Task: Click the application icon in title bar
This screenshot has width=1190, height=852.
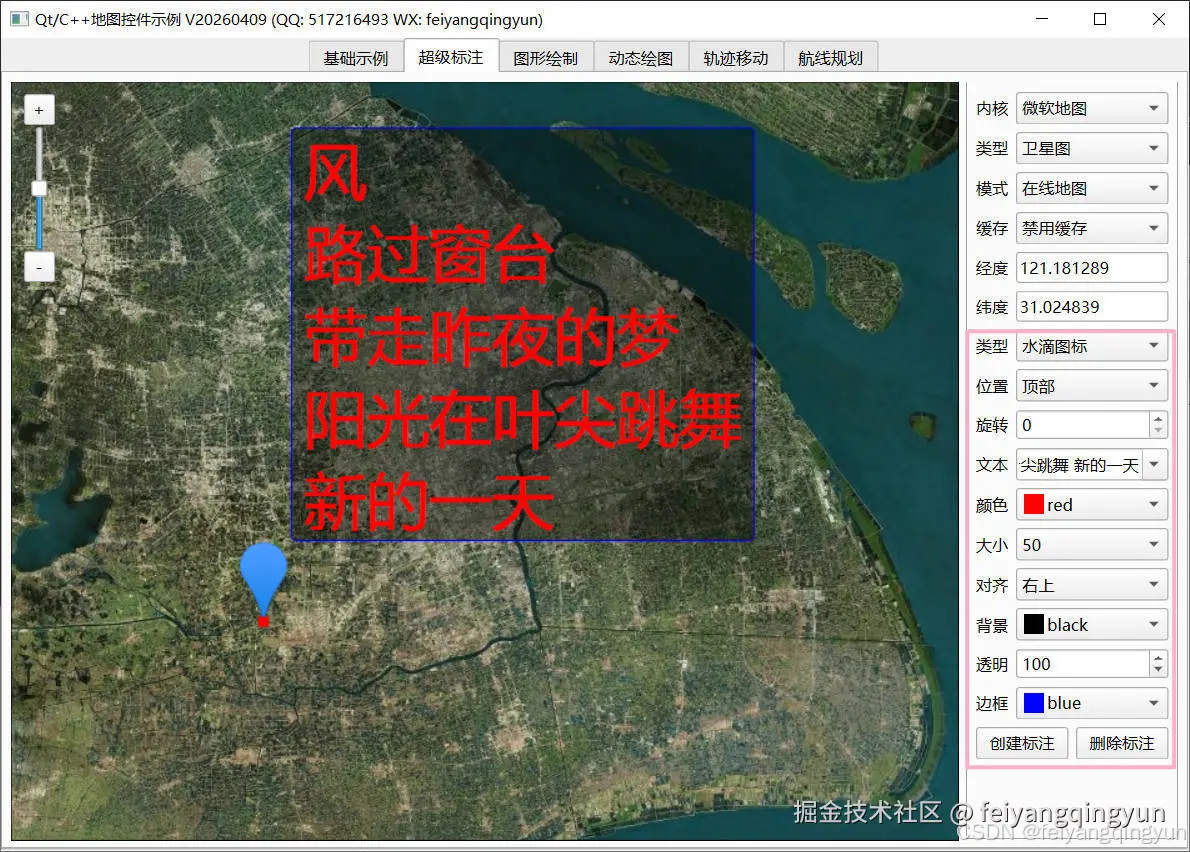Action: point(19,19)
